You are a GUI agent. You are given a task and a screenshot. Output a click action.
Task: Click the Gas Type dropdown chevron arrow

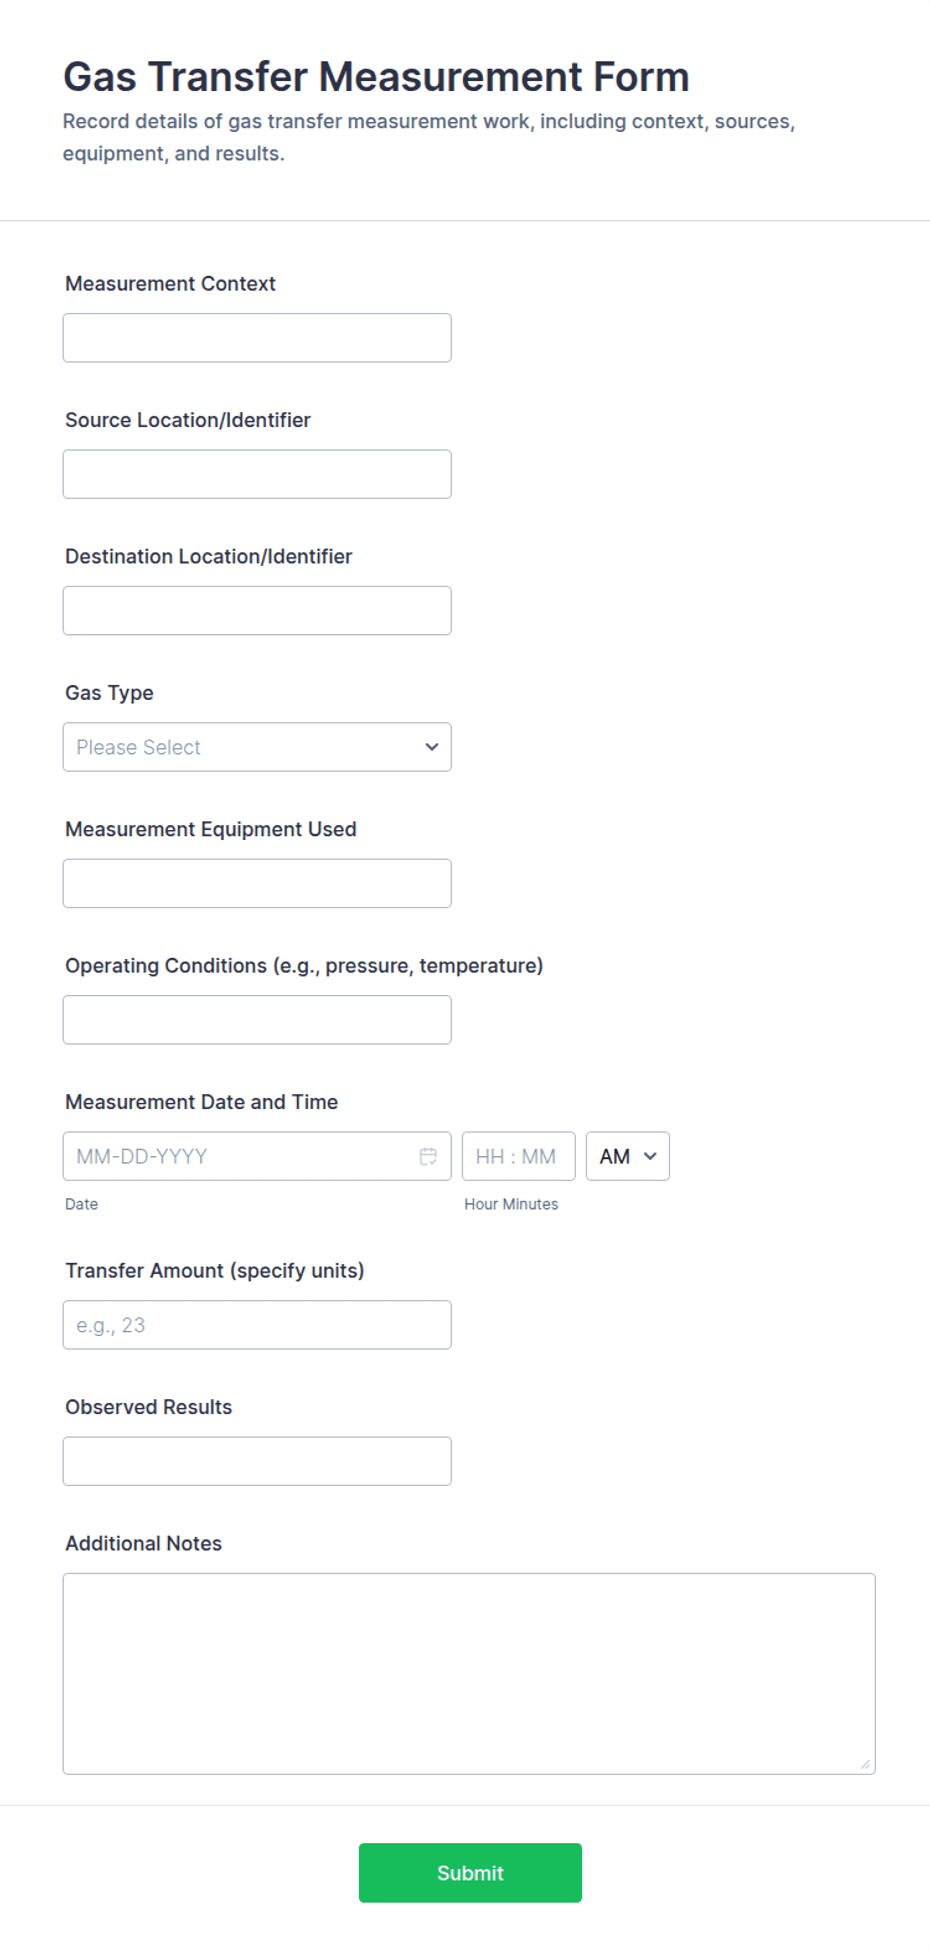coord(431,747)
